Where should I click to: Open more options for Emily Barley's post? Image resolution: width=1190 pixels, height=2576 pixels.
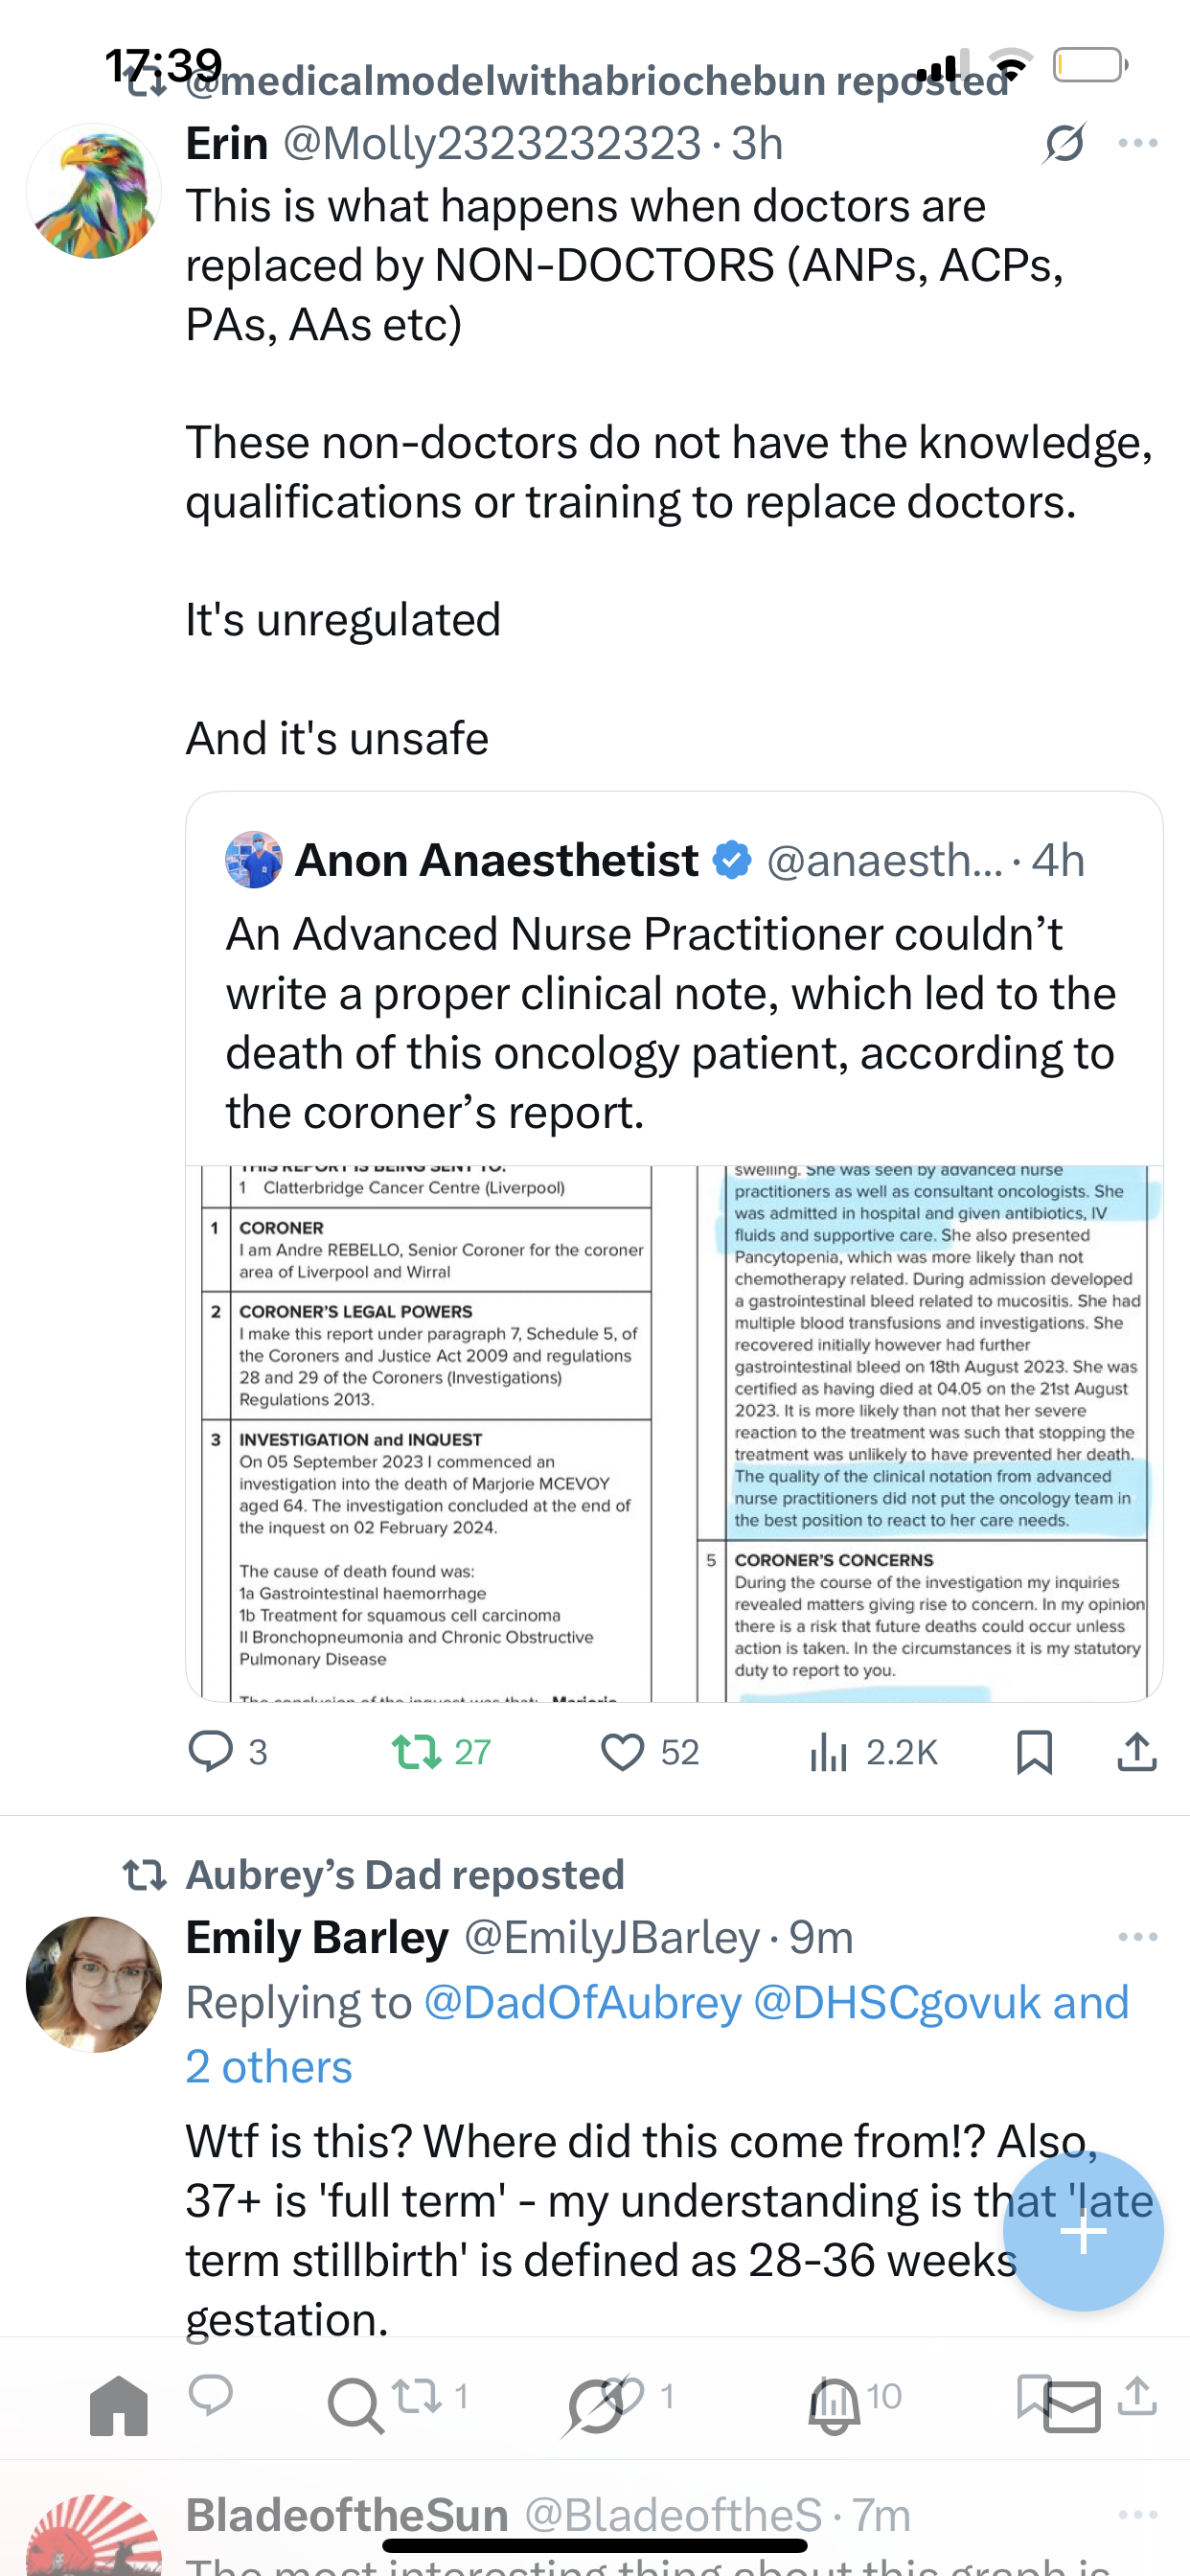pos(1138,1937)
